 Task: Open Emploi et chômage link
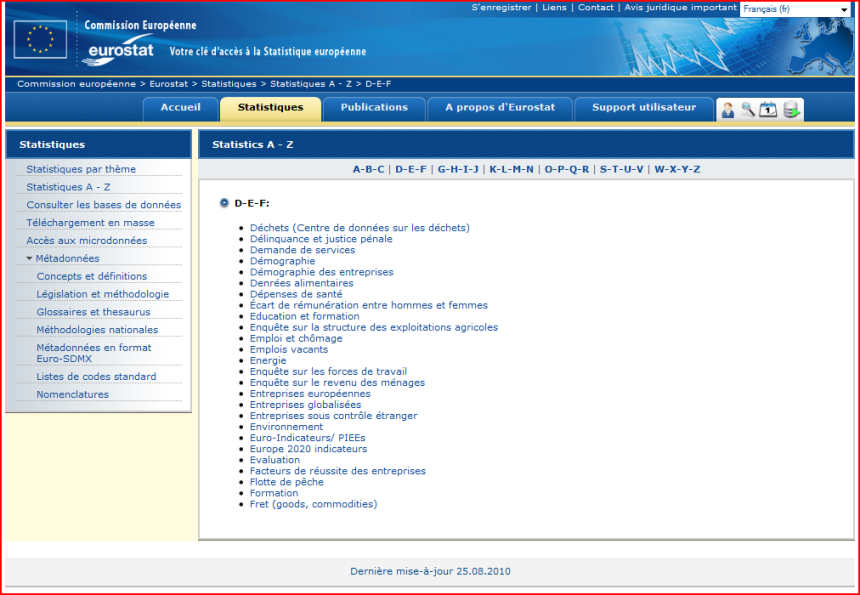tap(296, 338)
